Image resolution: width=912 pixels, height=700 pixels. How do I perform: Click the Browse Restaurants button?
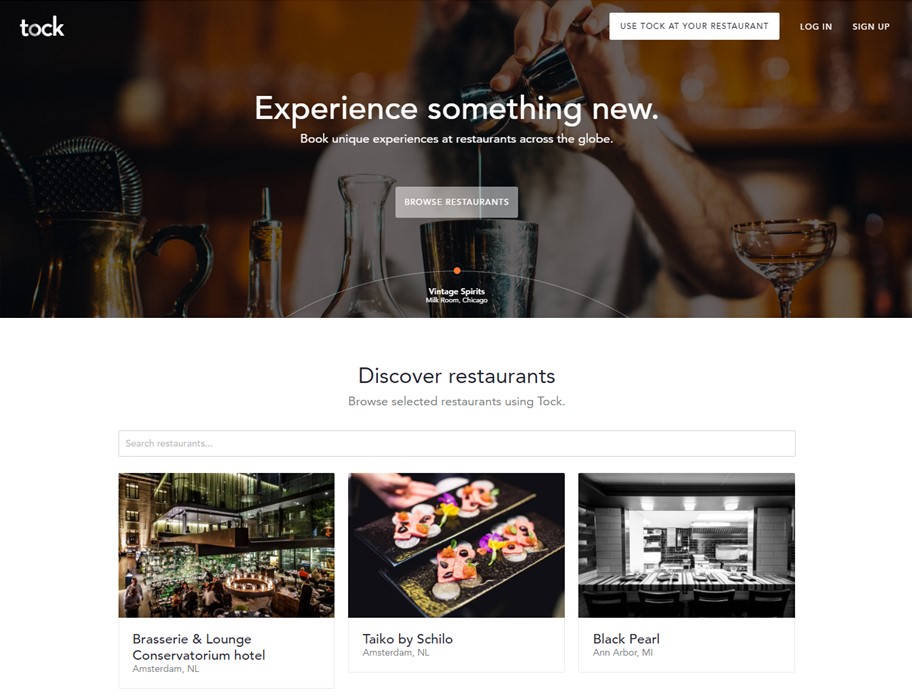[x=457, y=202]
